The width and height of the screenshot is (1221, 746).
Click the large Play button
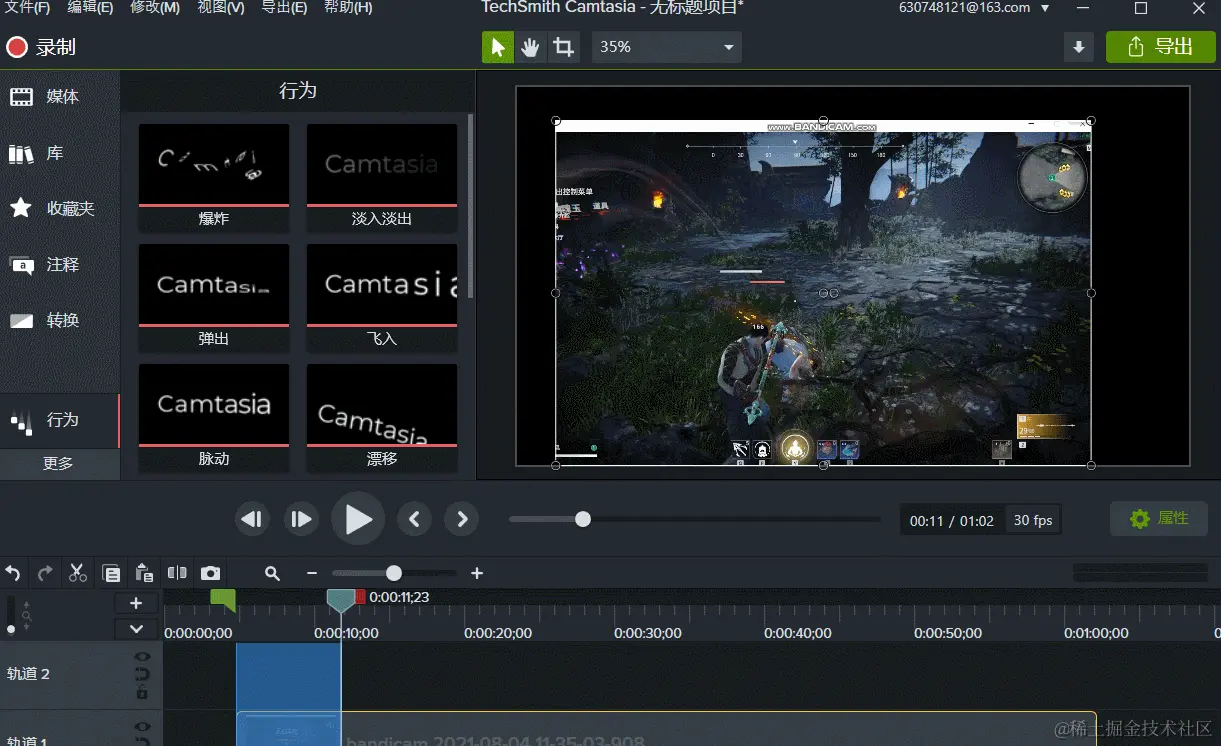click(x=358, y=519)
